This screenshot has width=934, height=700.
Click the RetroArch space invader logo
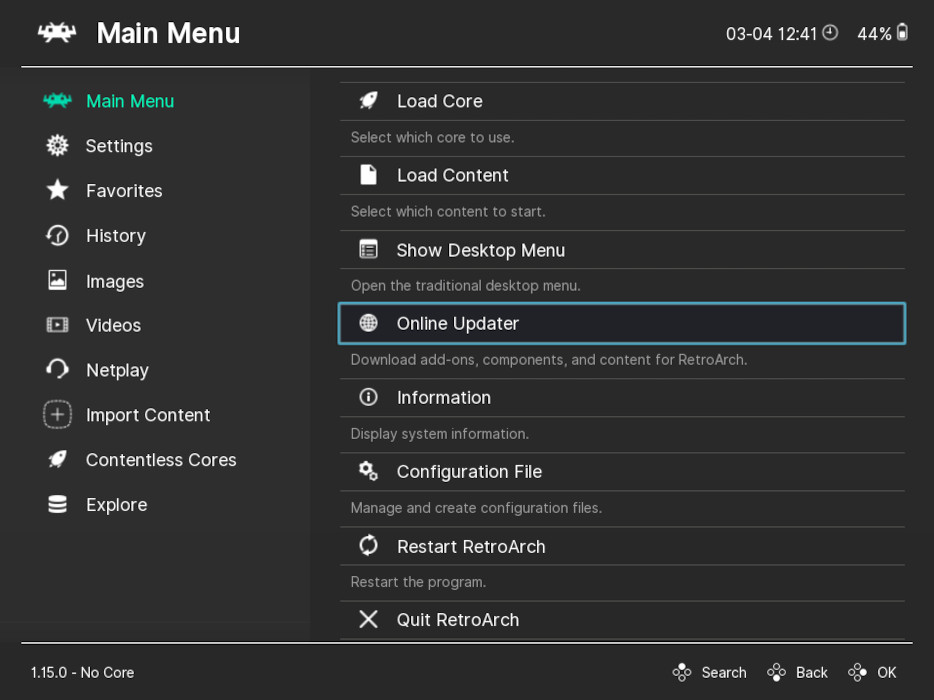click(56, 31)
